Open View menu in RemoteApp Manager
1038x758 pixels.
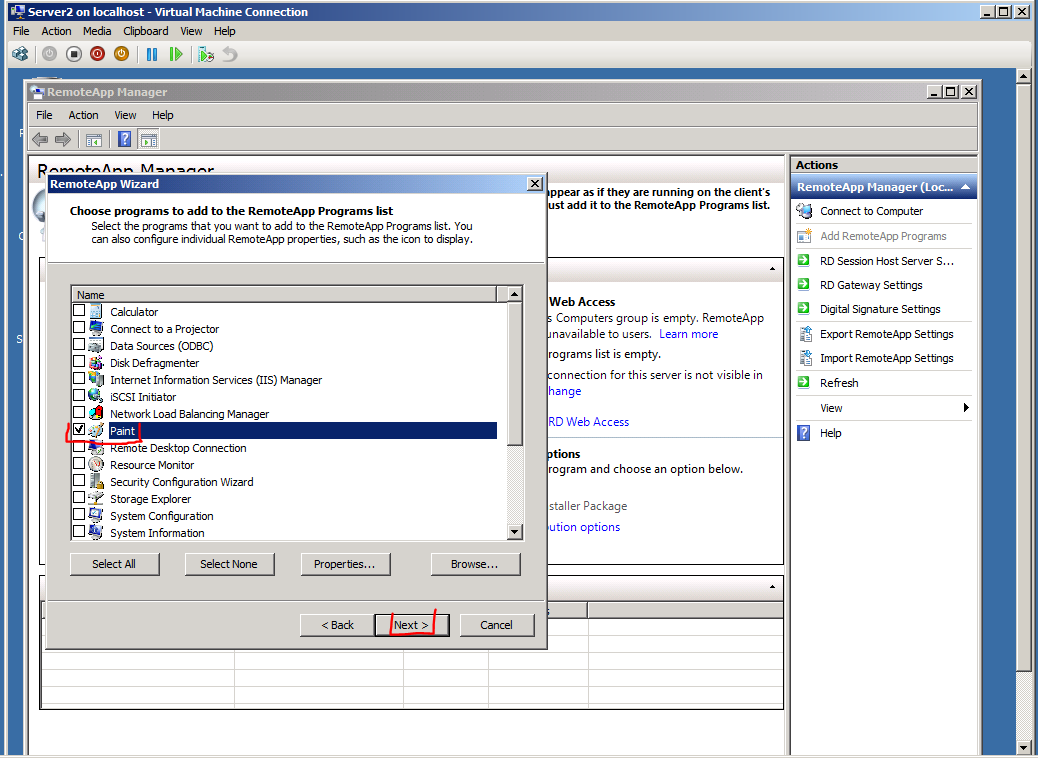[125, 115]
